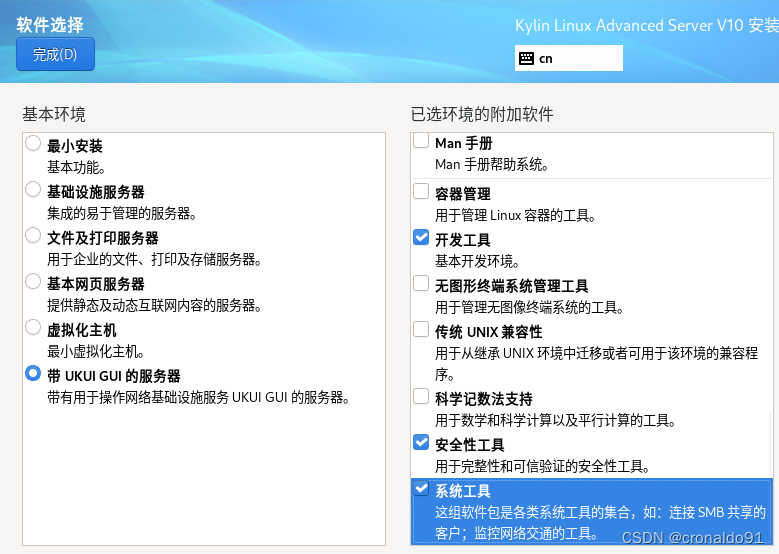Viewport: 779px width, 554px height.
Task: Check the 传统 UNIX 兼容性 checkbox
Action: 421,329
